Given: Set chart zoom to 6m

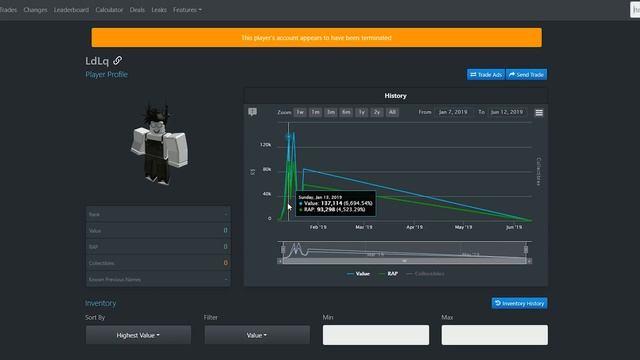Looking at the screenshot, I should click(x=346, y=112).
